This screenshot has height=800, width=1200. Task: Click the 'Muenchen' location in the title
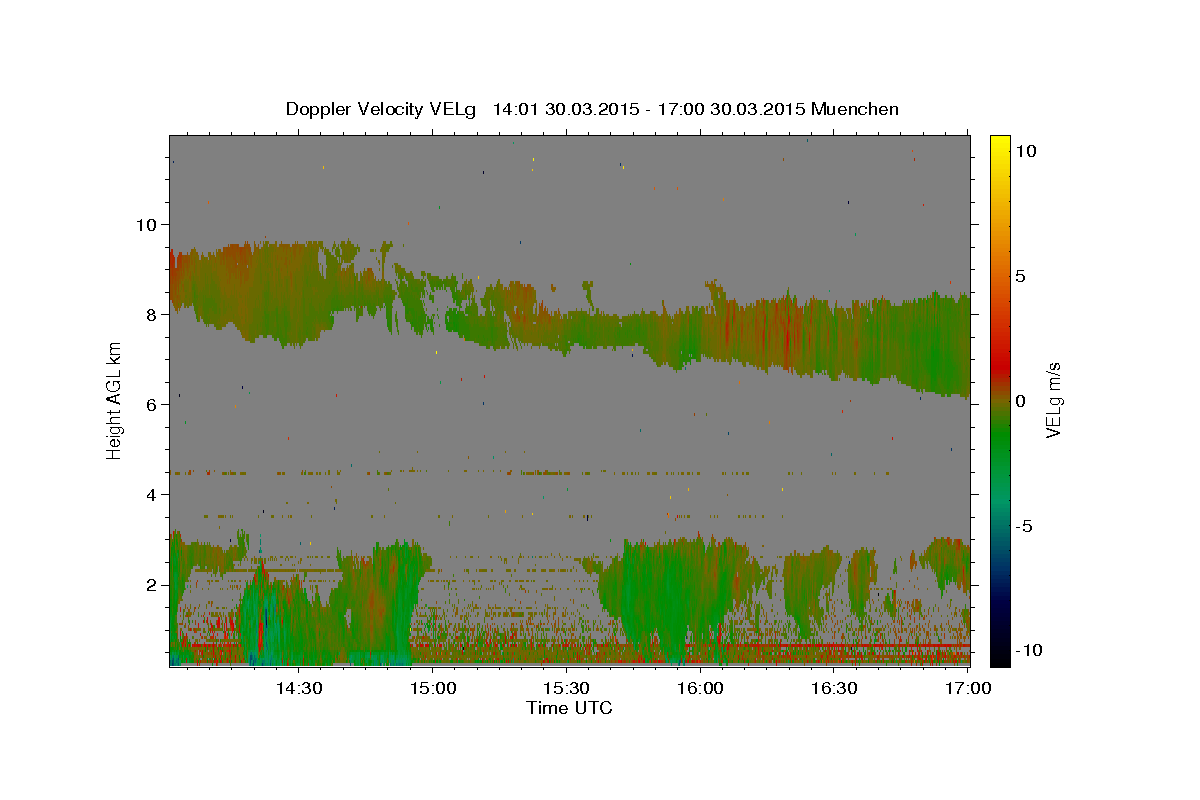point(856,109)
